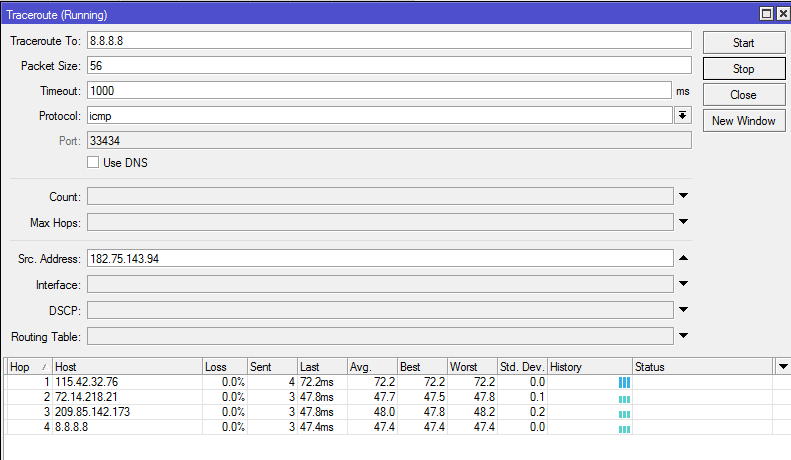
Task: Close the Traceroute window via title bar X
Action: 781,14
